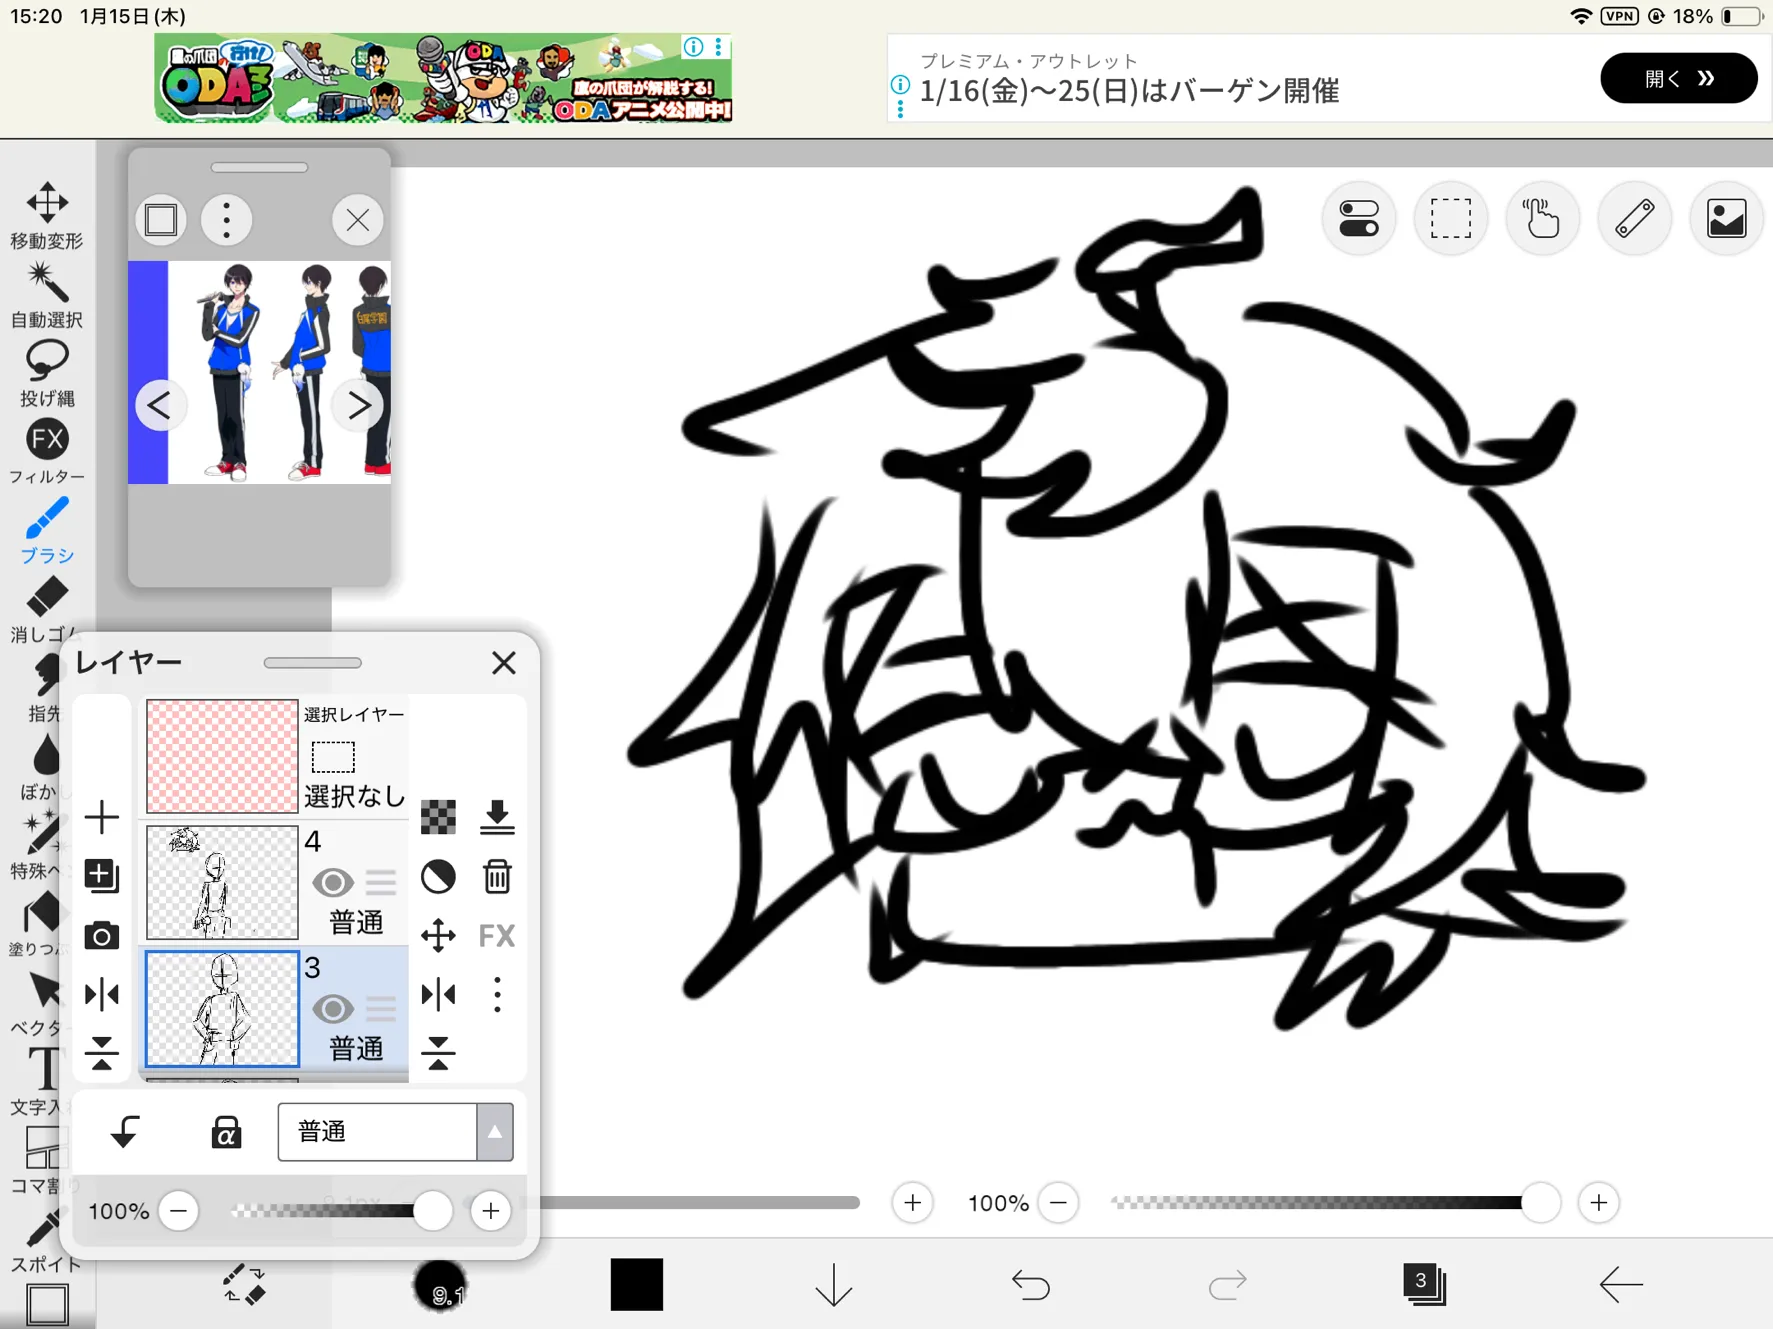Viewport: 1773px width, 1329px height.
Task: Tap the half-circle invert layer icon
Action: click(438, 877)
